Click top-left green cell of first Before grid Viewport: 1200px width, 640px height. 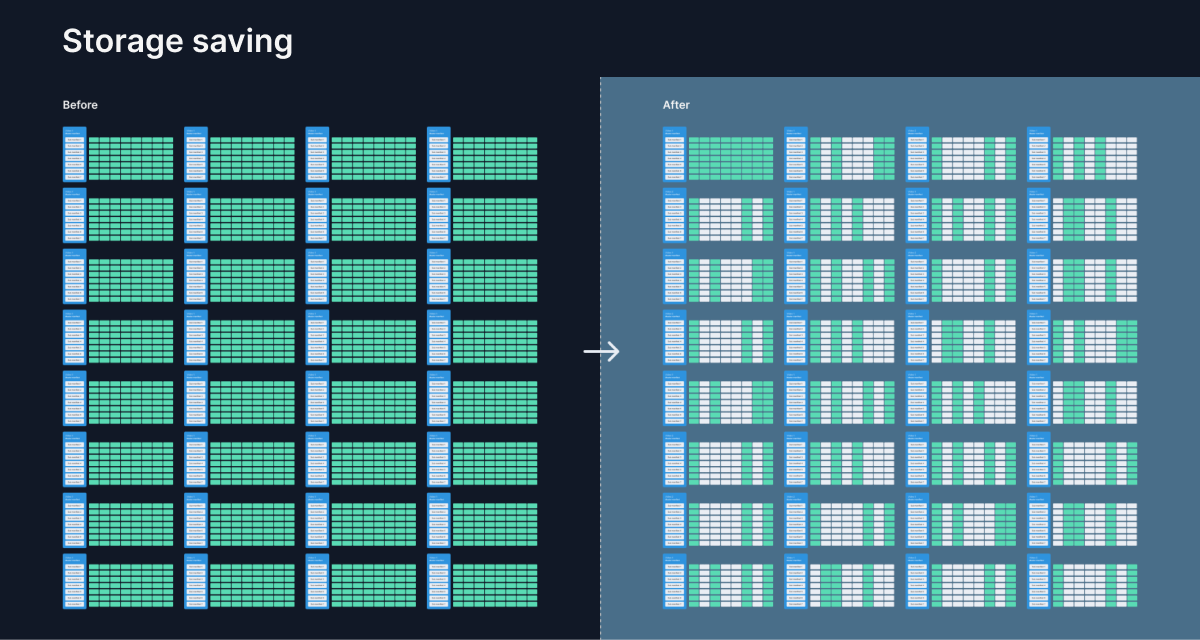[95, 140]
